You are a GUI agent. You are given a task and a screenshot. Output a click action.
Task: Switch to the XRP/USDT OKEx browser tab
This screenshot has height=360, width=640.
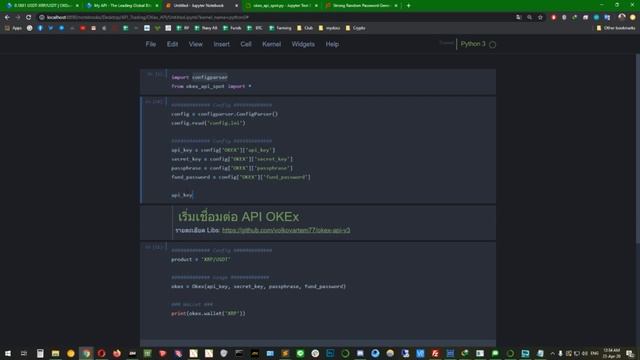pos(42,6)
